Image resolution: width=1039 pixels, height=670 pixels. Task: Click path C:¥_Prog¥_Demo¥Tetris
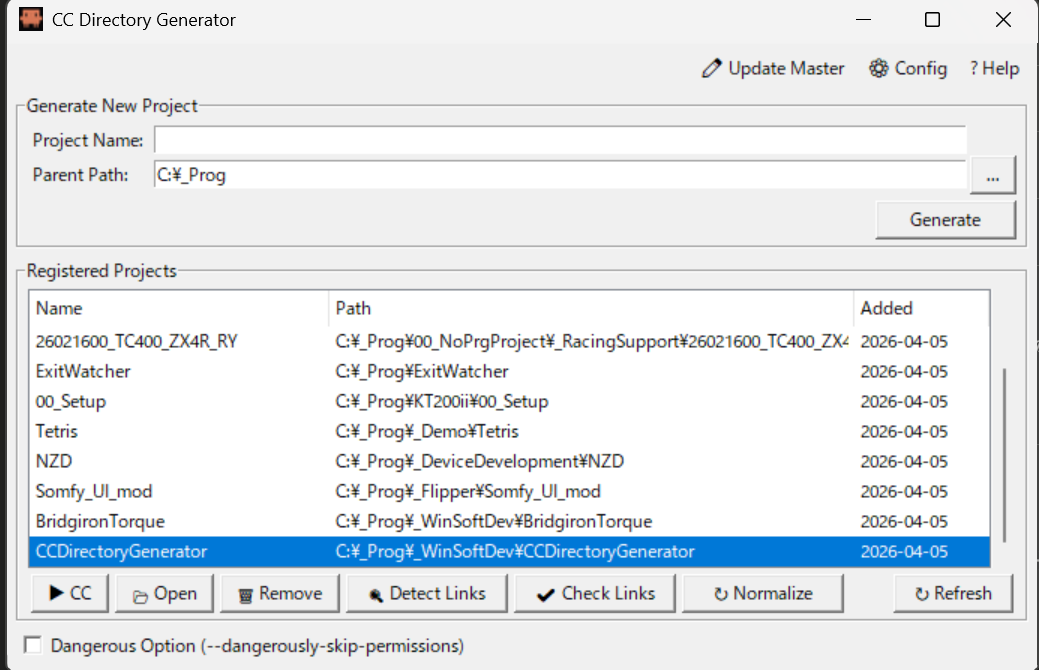click(427, 431)
